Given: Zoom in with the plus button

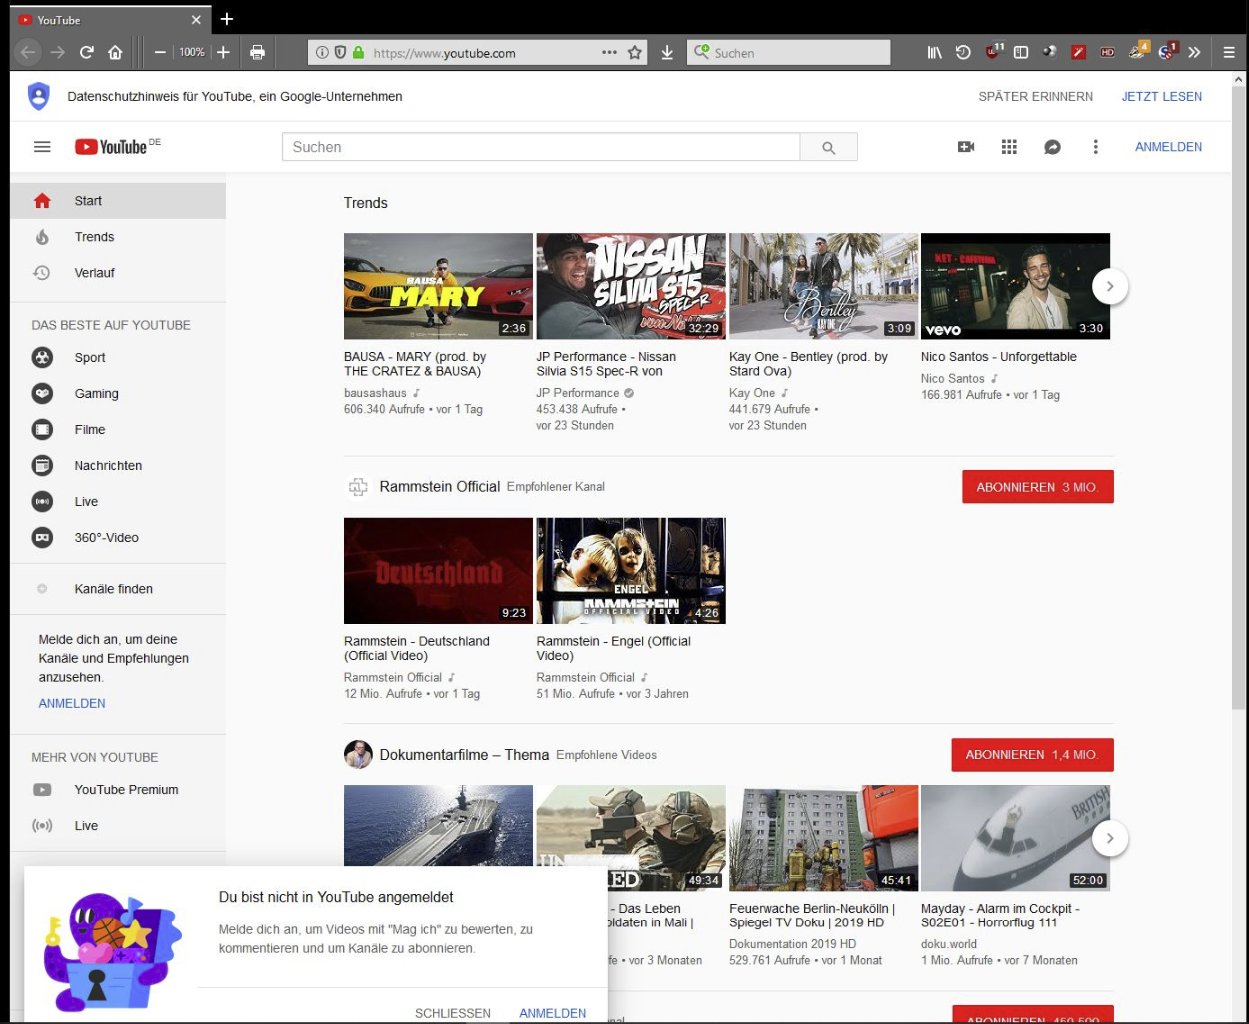Looking at the screenshot, I should click(x=223, y=52).
